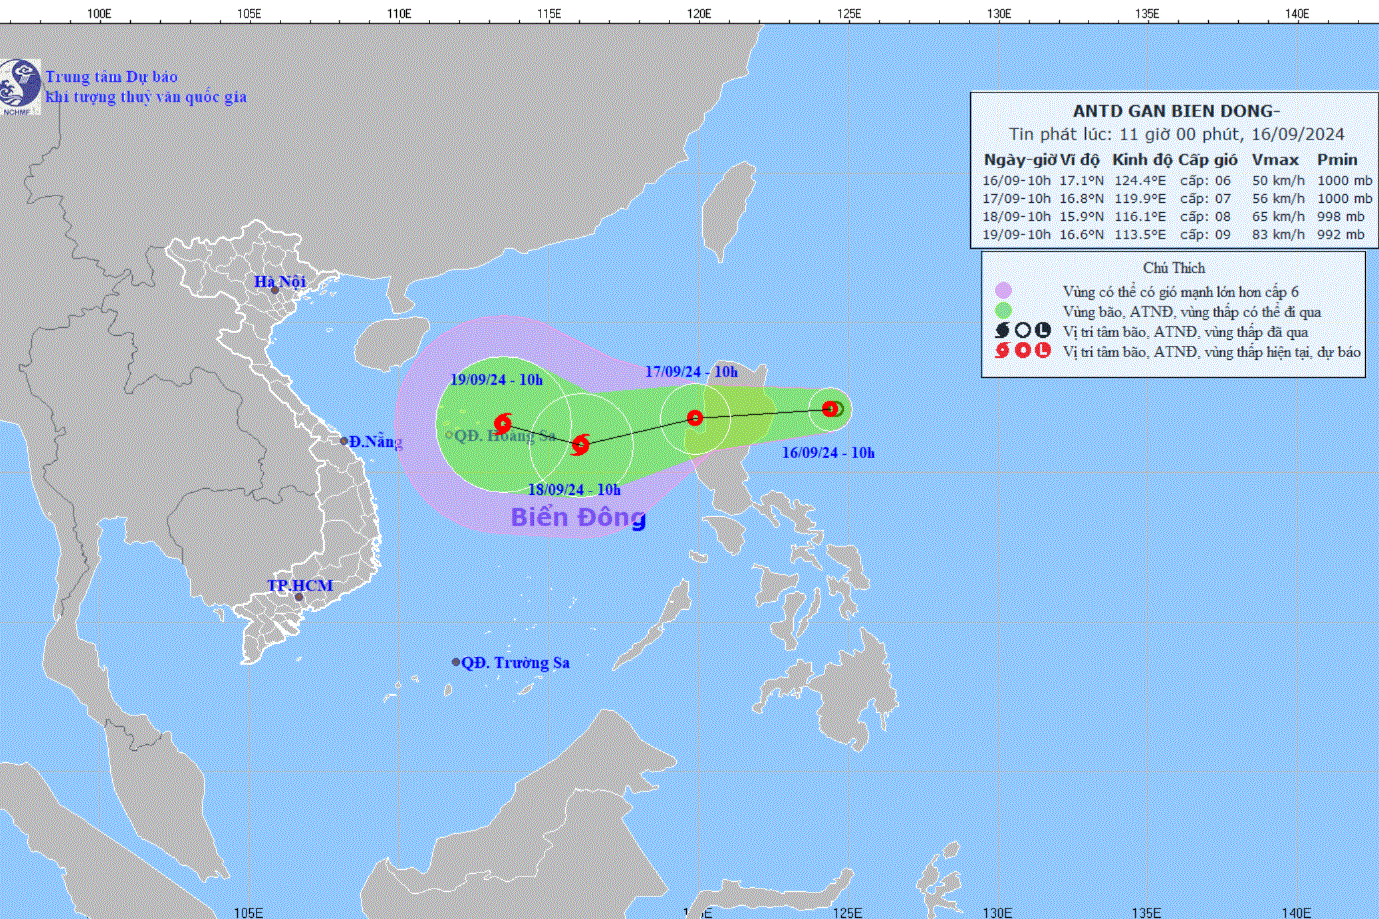Select the red storm marker for 19/09/24
Image resolution: width=1379 pixels, height=919 pixels.
coord(503,423)
